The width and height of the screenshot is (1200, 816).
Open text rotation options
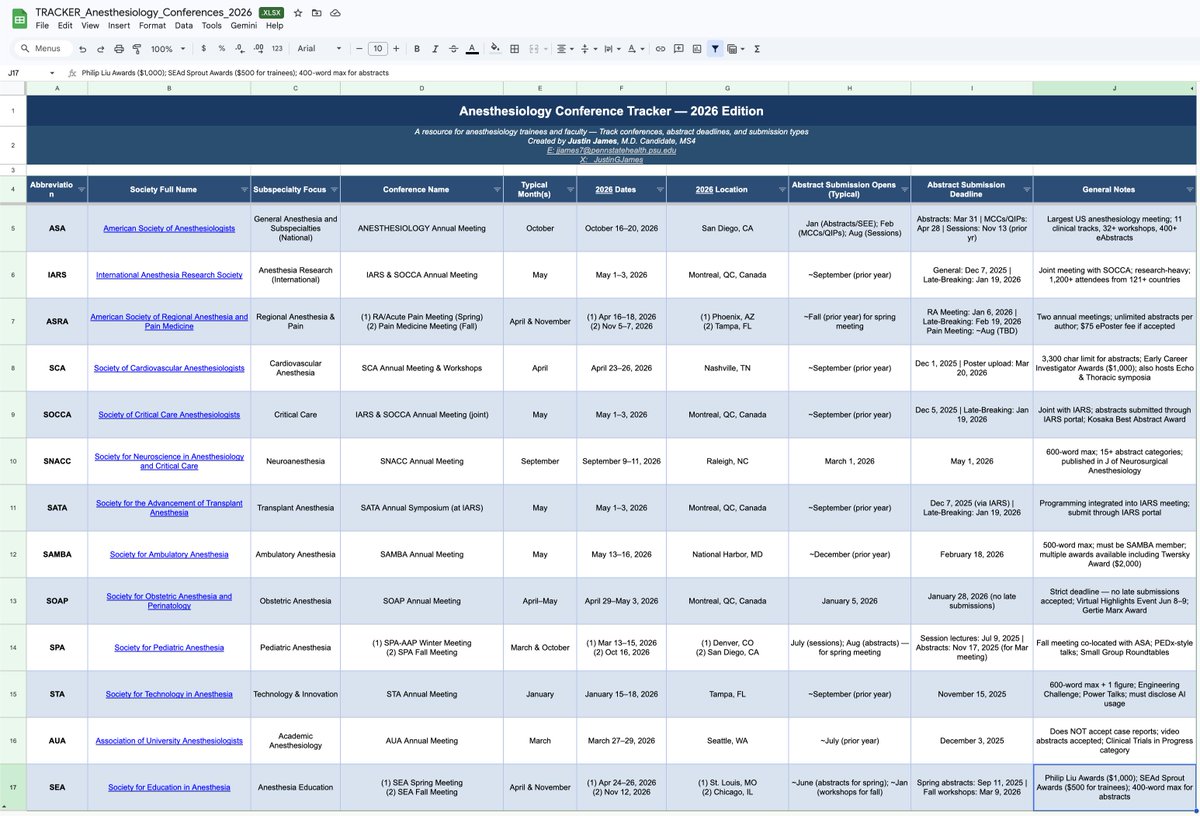pyautogui.click(x=635, y=48)
